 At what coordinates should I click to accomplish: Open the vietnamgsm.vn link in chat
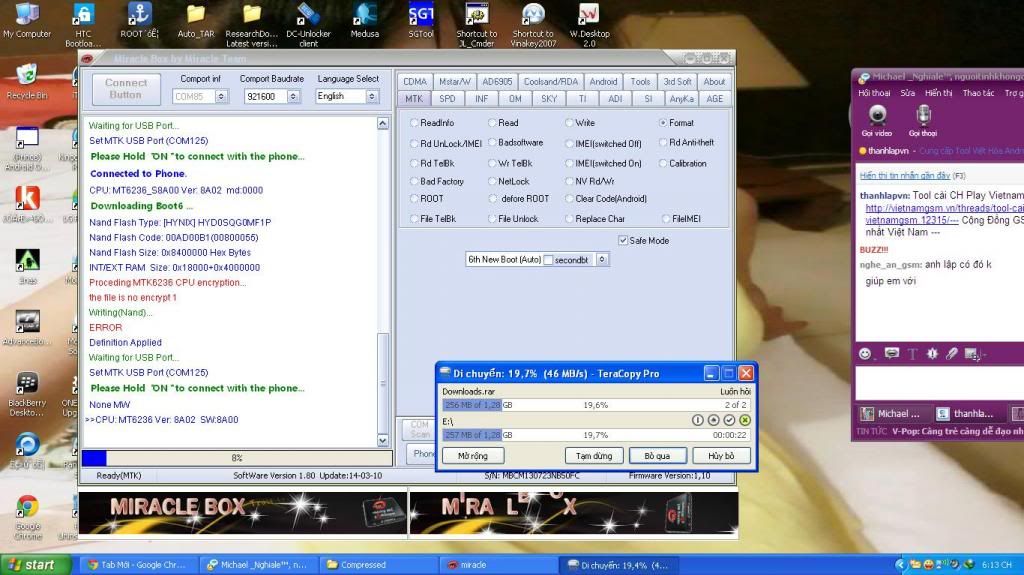coord(944,214)
